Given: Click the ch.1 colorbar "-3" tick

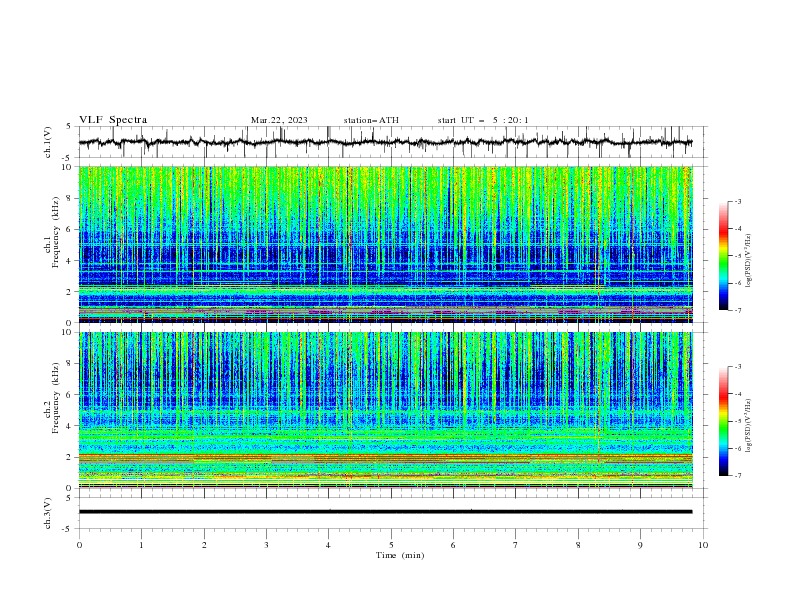Looking at the screenshot, I should tap(738, 201).
